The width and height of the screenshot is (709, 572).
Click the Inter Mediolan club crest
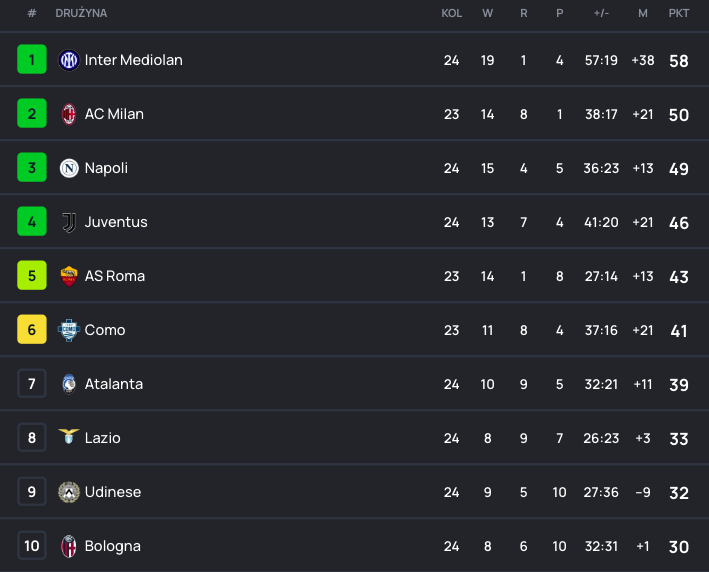pyautogui.click(x=69, y=60)
